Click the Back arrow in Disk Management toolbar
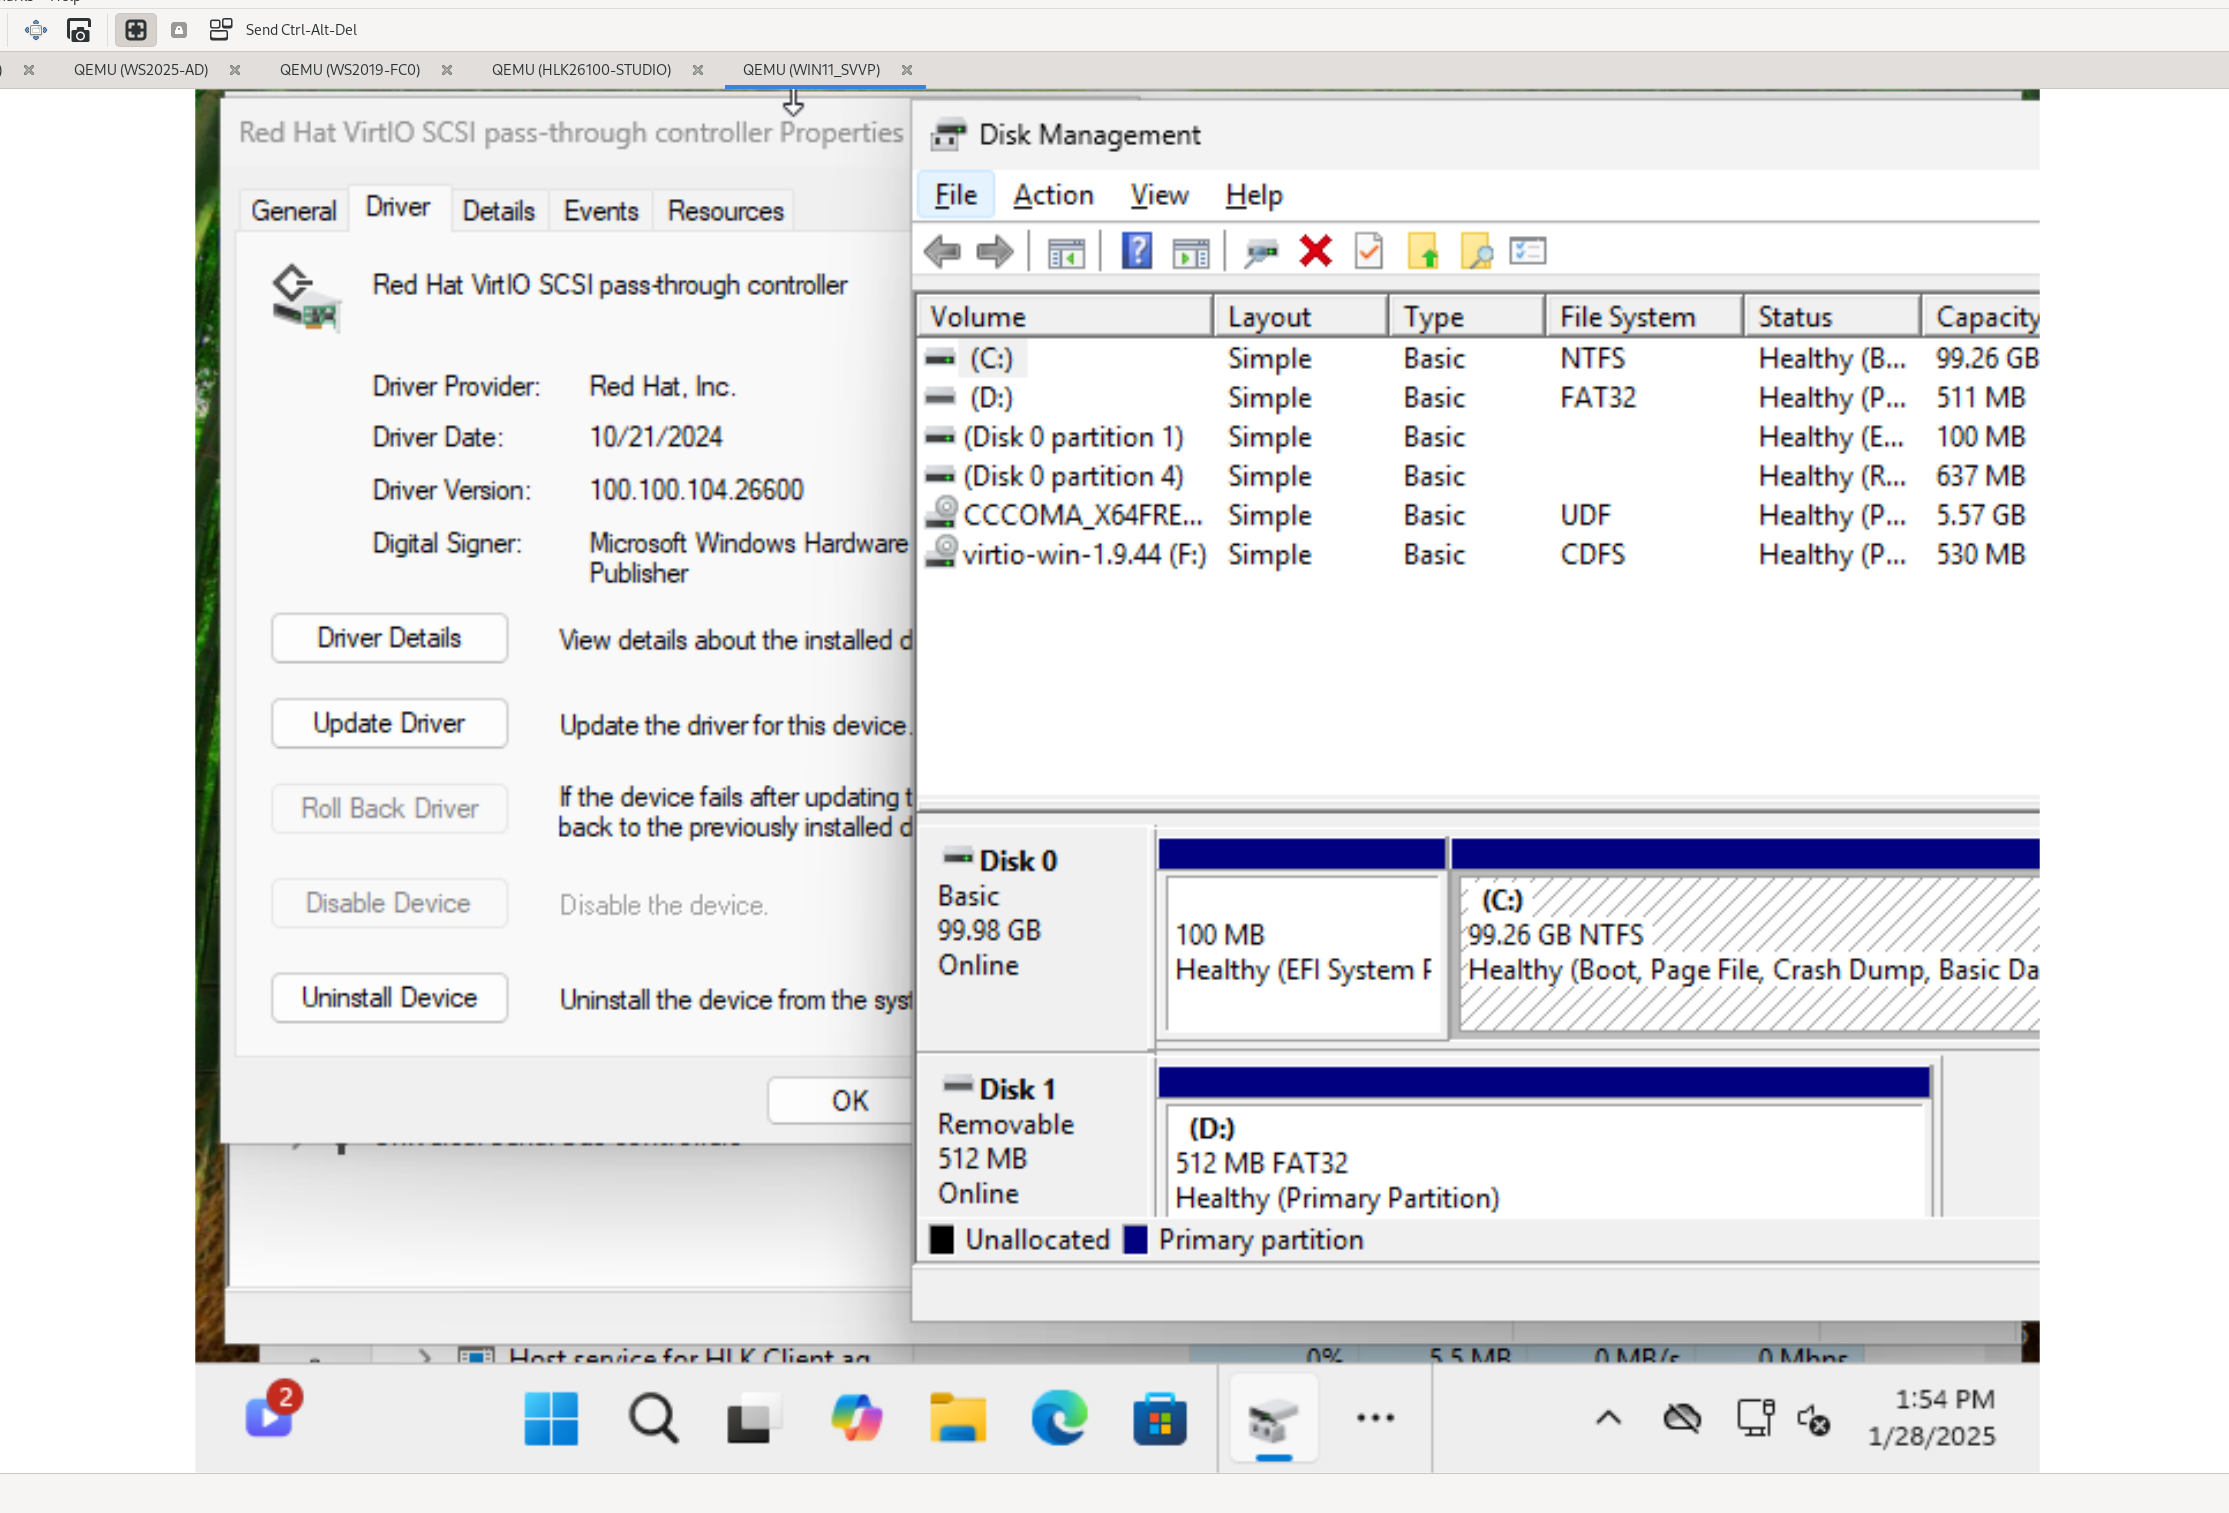The width and height of the screenshot is (2229, 1513). (942, 251)
